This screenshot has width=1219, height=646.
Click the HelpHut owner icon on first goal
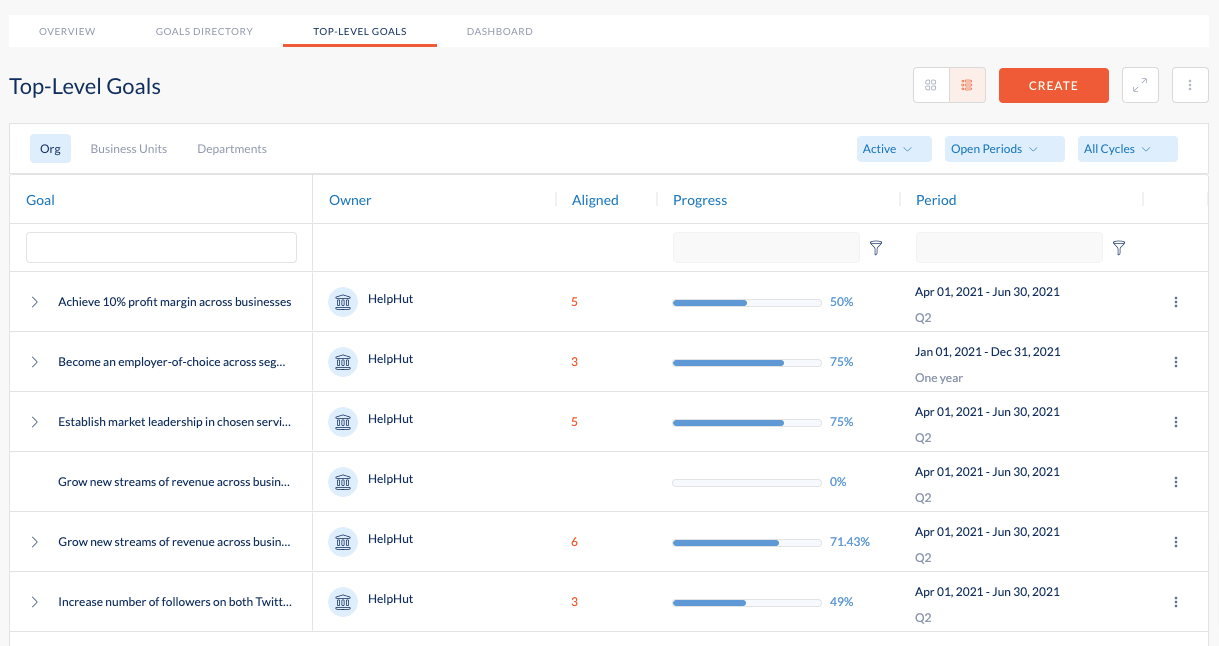[x=343, y=301]
